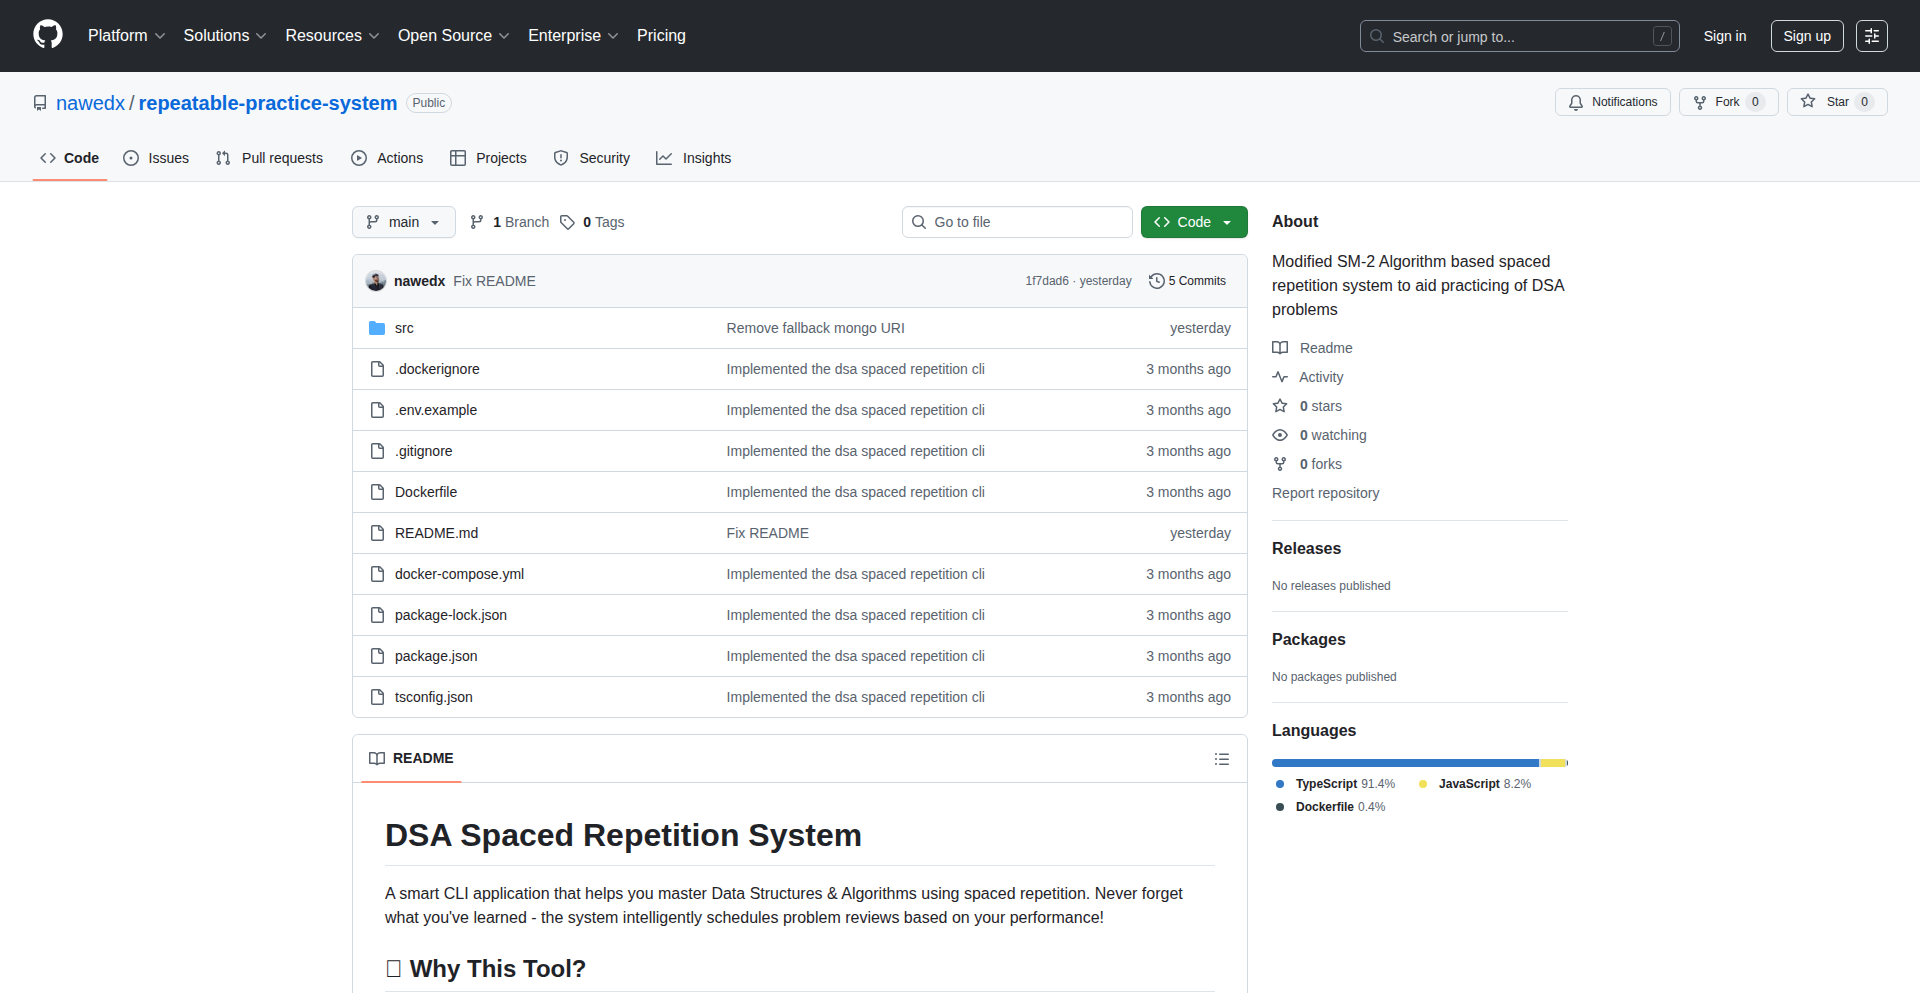The image size is (1920, 993).
Task: Open the main branch selector dropdown
Action: point(403,222)
